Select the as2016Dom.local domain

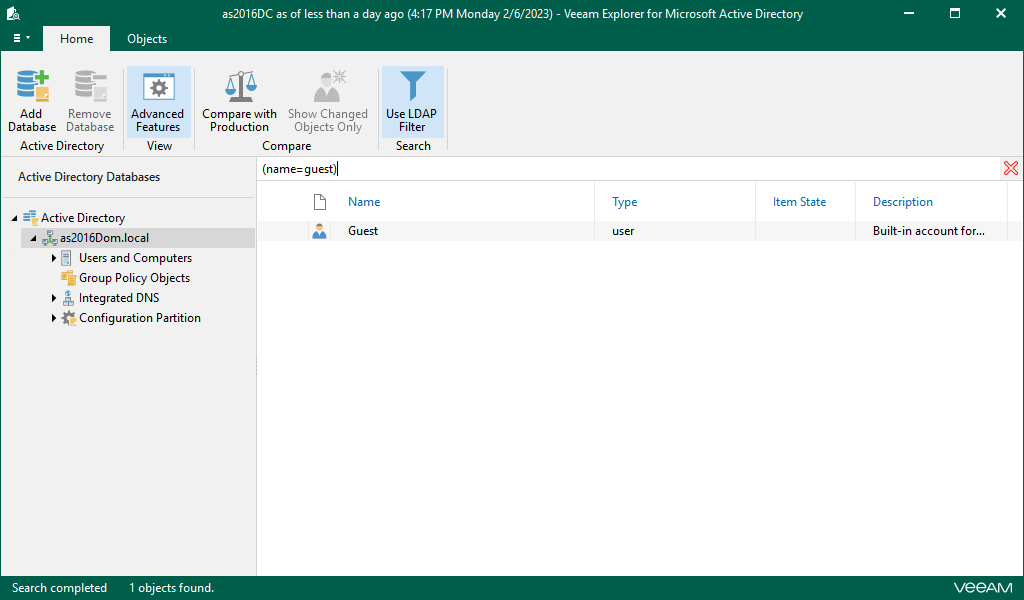tap(104, 238)
